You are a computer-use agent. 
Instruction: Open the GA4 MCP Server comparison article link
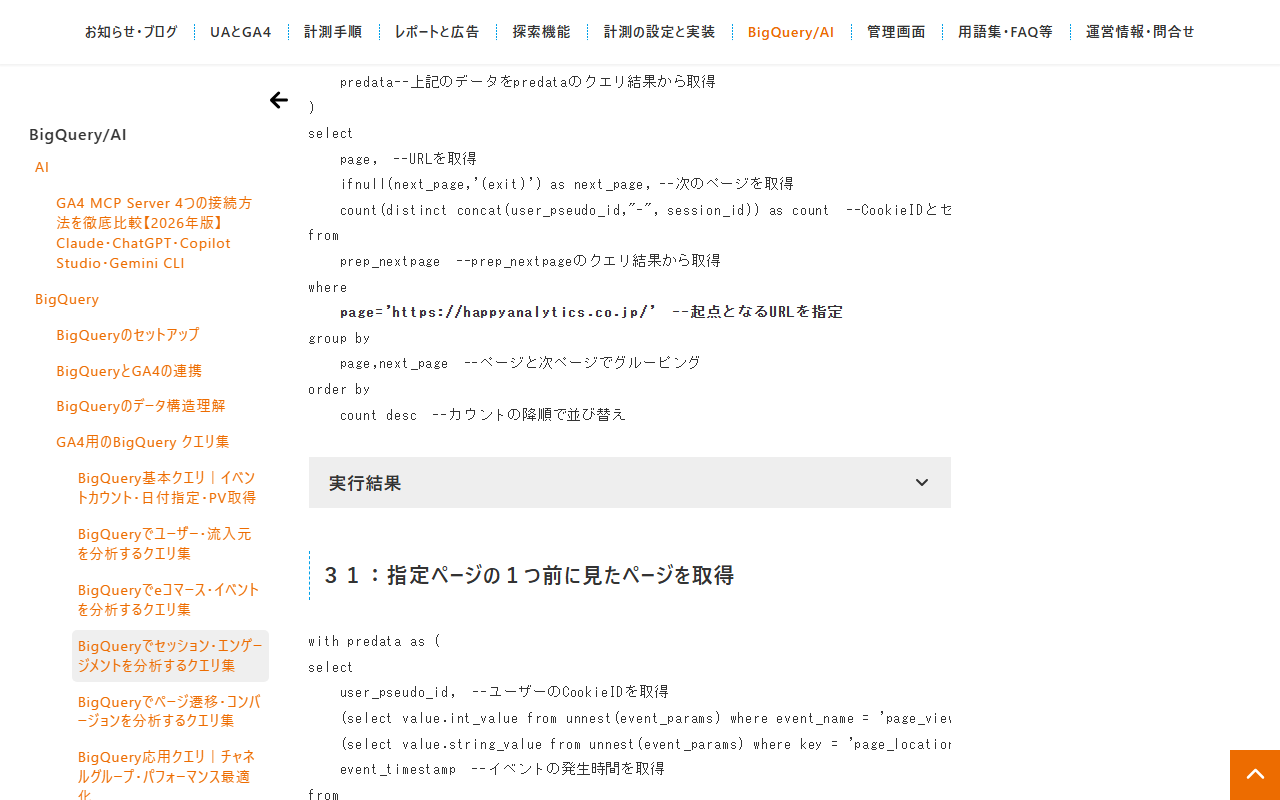(155, 233)
